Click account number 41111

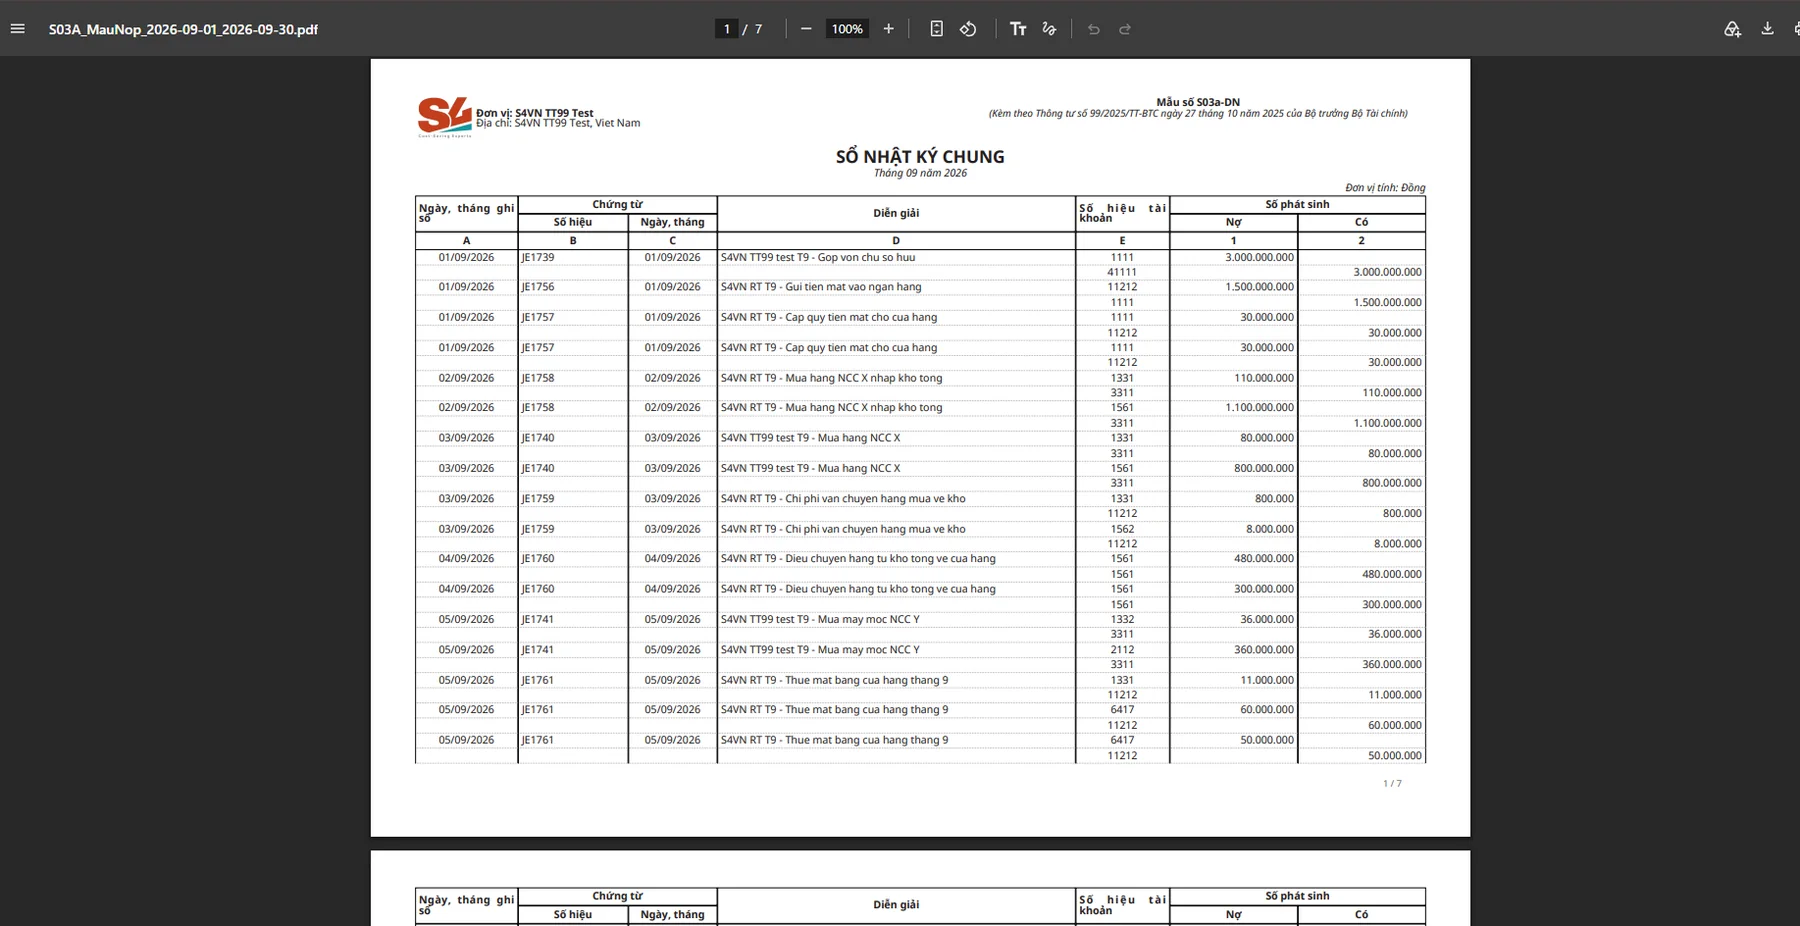(1122, 272)
